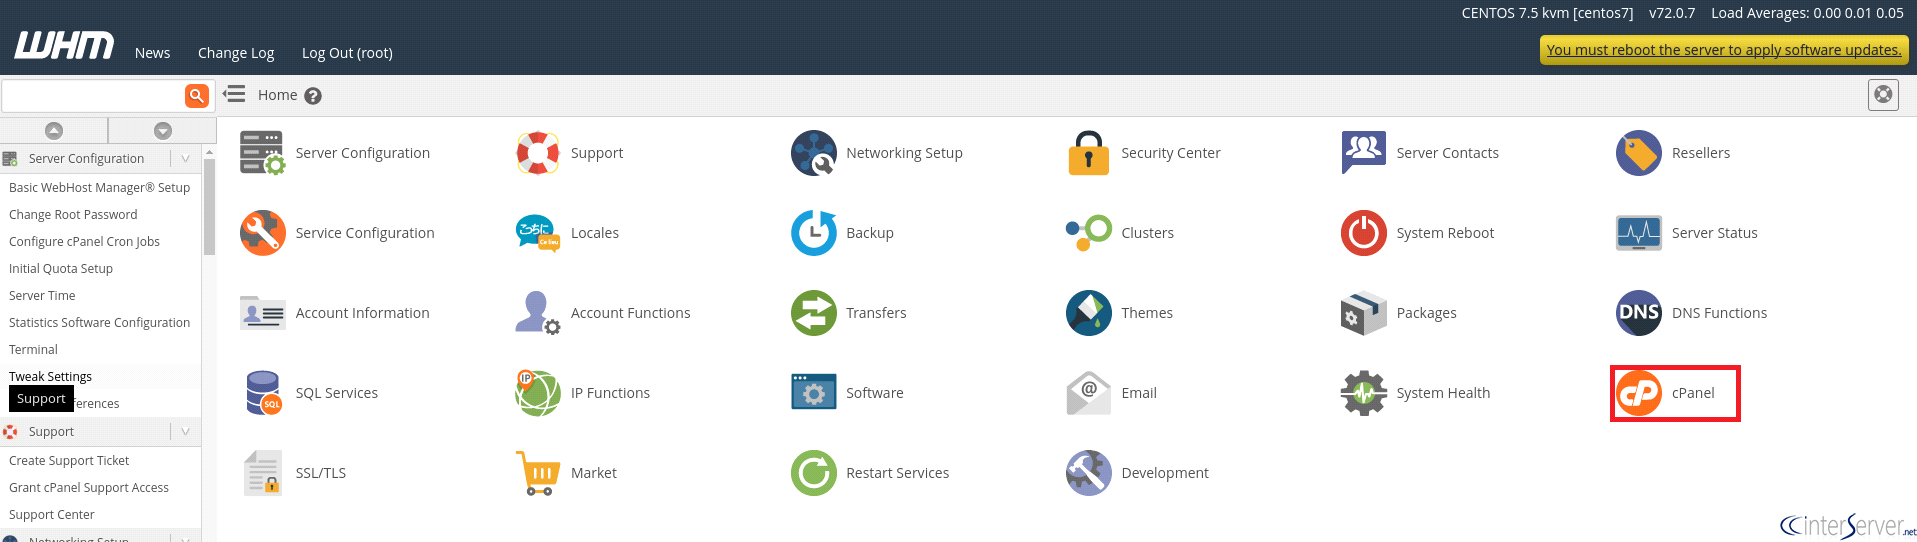Viewport: 1917px width, 542px height.
Task: Select Tweak Settings in sidebar
Action: click(50, 376)
